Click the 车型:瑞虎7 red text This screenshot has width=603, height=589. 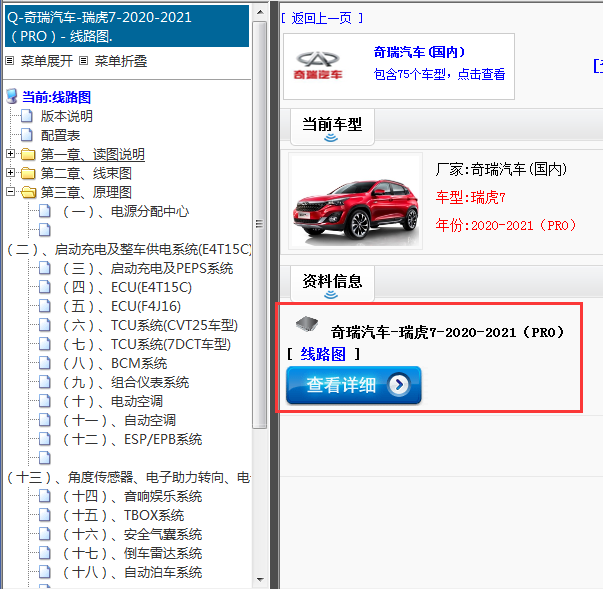click(470, 198)
